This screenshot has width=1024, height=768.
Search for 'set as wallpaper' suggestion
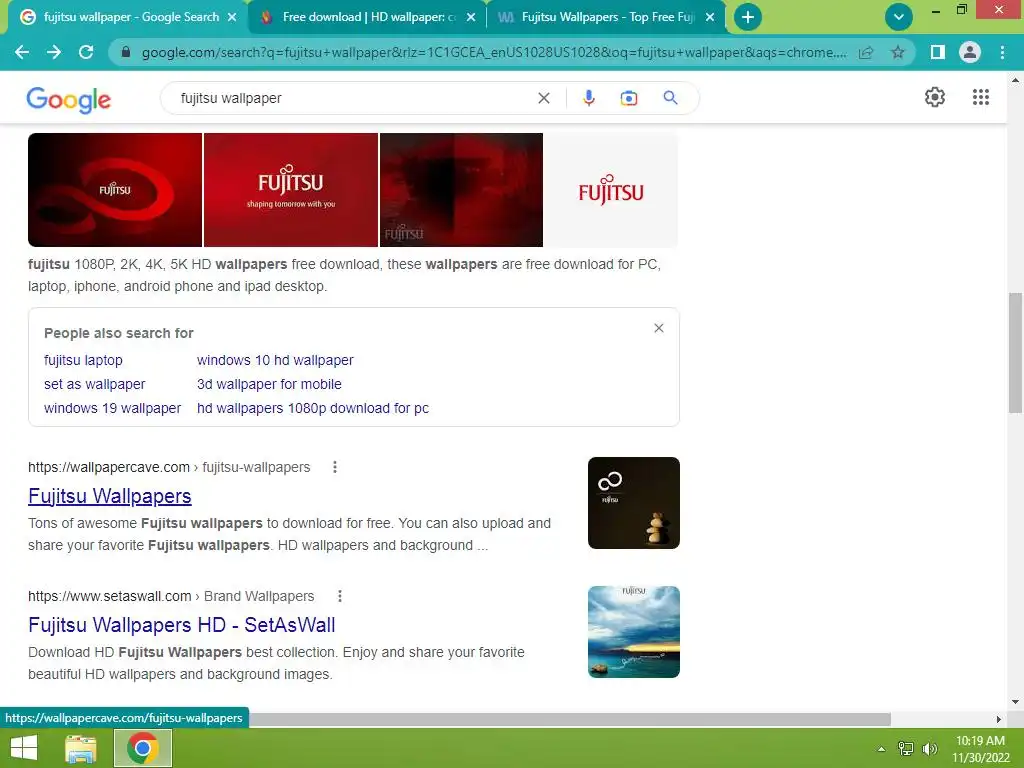(95, 384)
